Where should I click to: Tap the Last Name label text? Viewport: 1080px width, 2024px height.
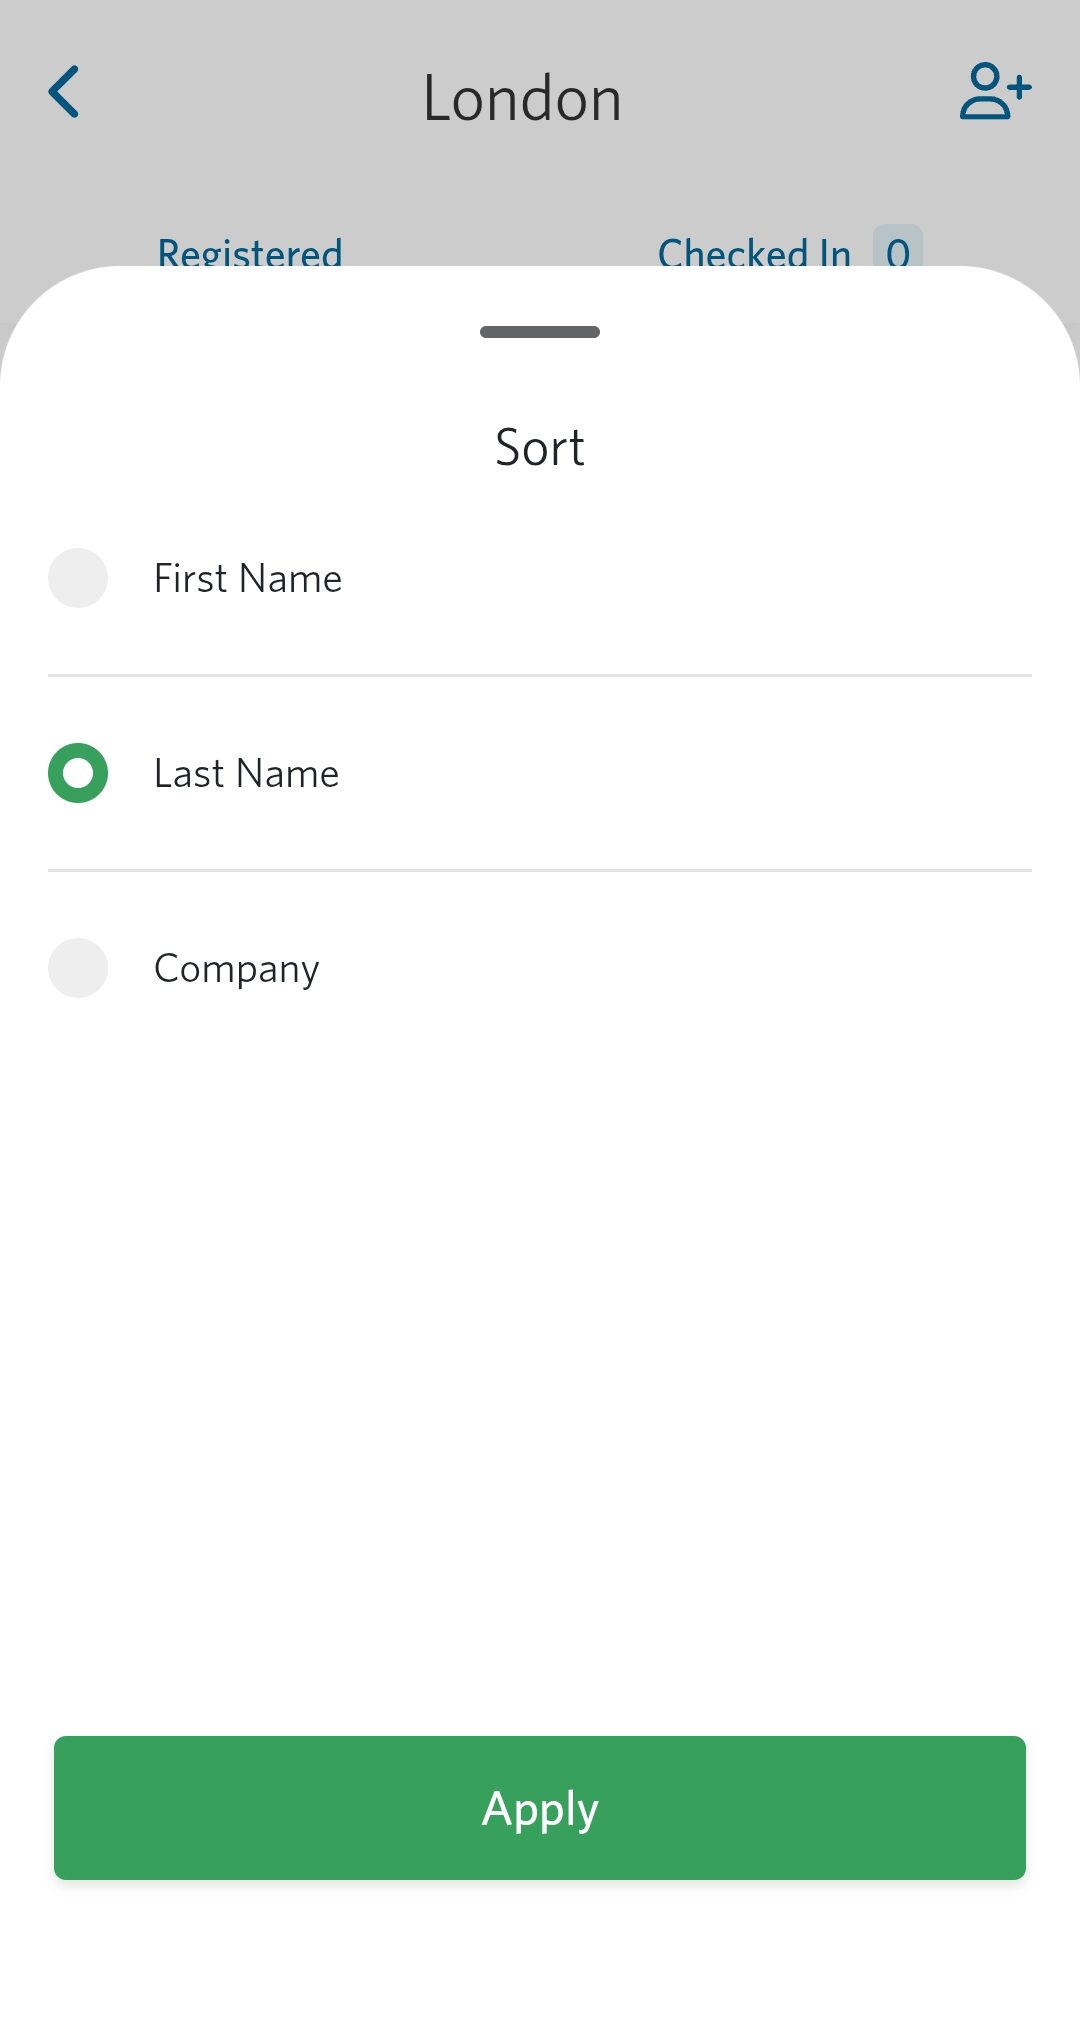tap(246, 773)
